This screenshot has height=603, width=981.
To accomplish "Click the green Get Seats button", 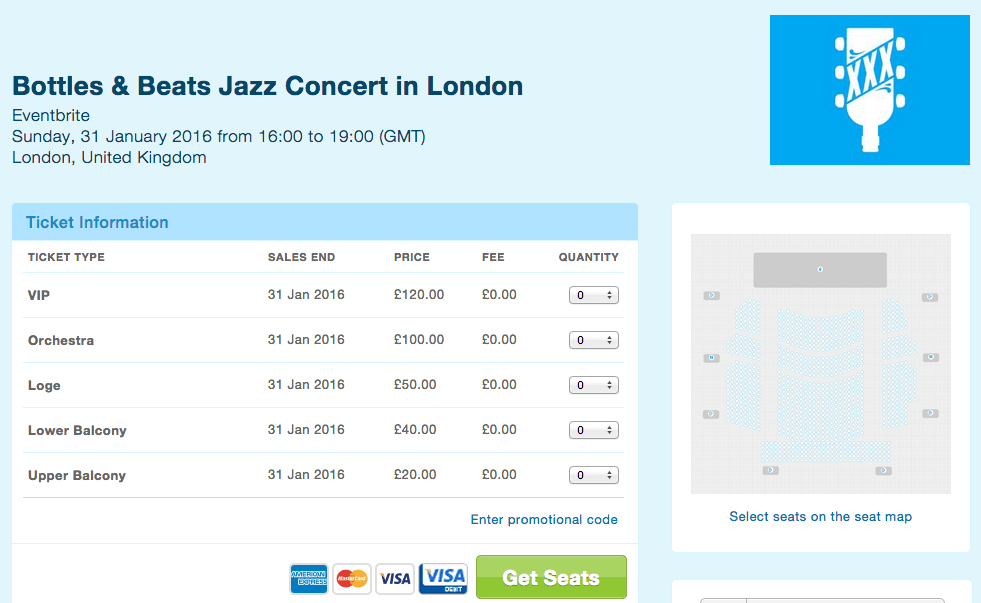I will [x=551, y=577].
